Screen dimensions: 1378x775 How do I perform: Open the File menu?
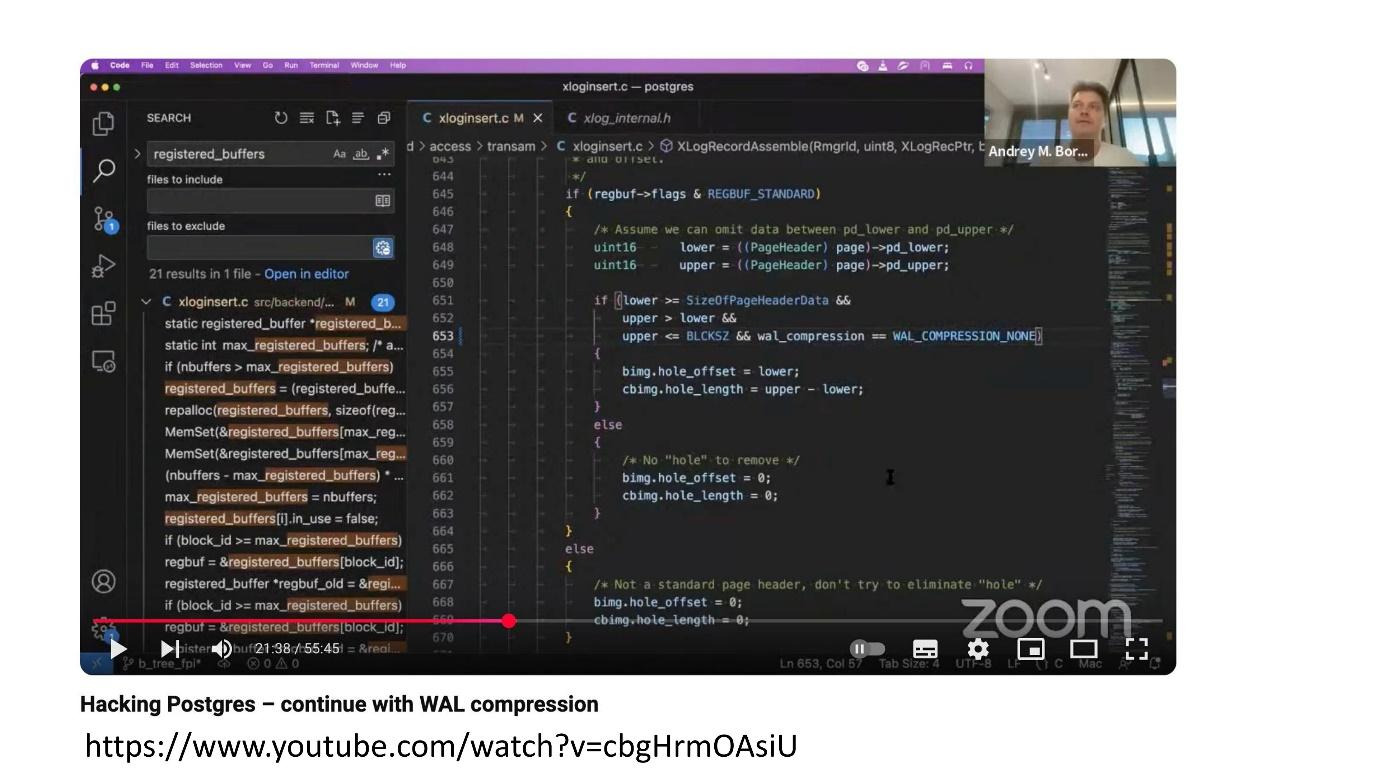tap(147, 66)
